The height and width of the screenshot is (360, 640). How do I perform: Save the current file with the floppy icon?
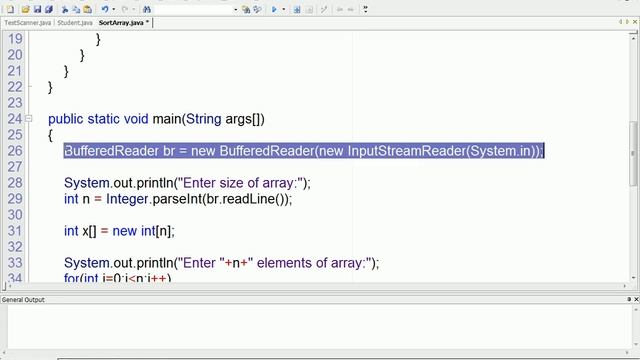pos(37,9)
